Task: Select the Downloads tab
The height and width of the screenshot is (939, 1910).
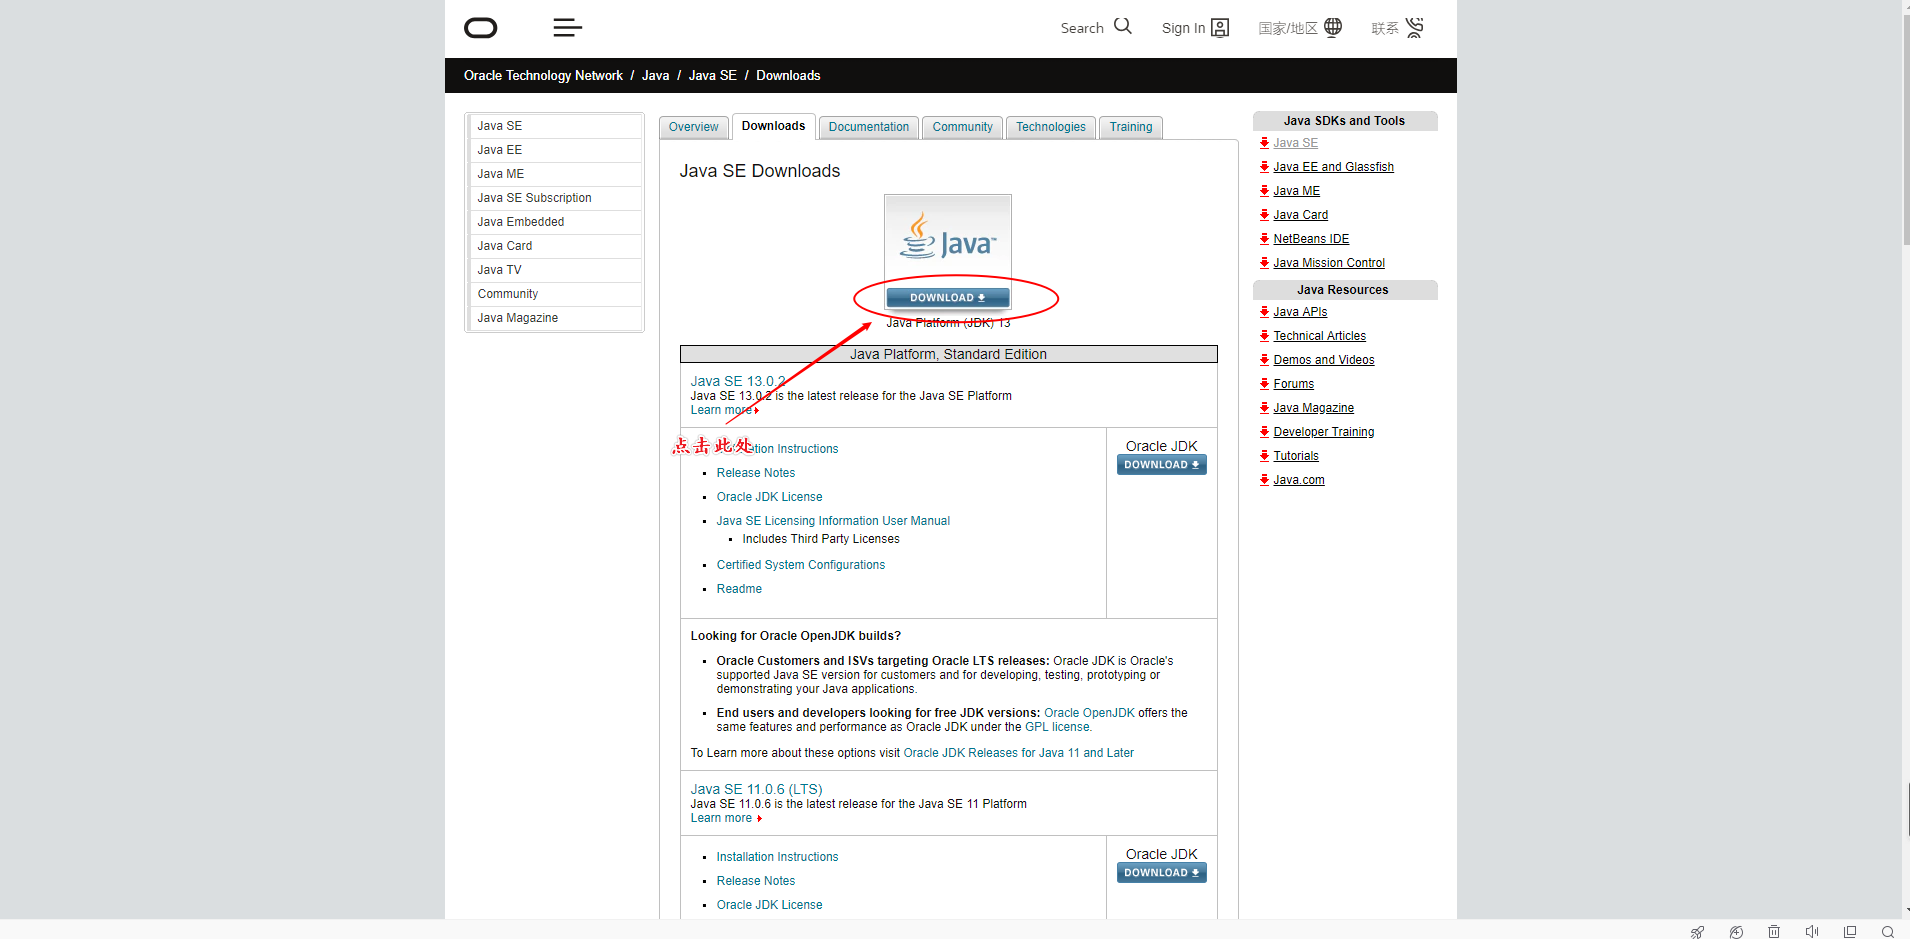Action: point(774,126)
